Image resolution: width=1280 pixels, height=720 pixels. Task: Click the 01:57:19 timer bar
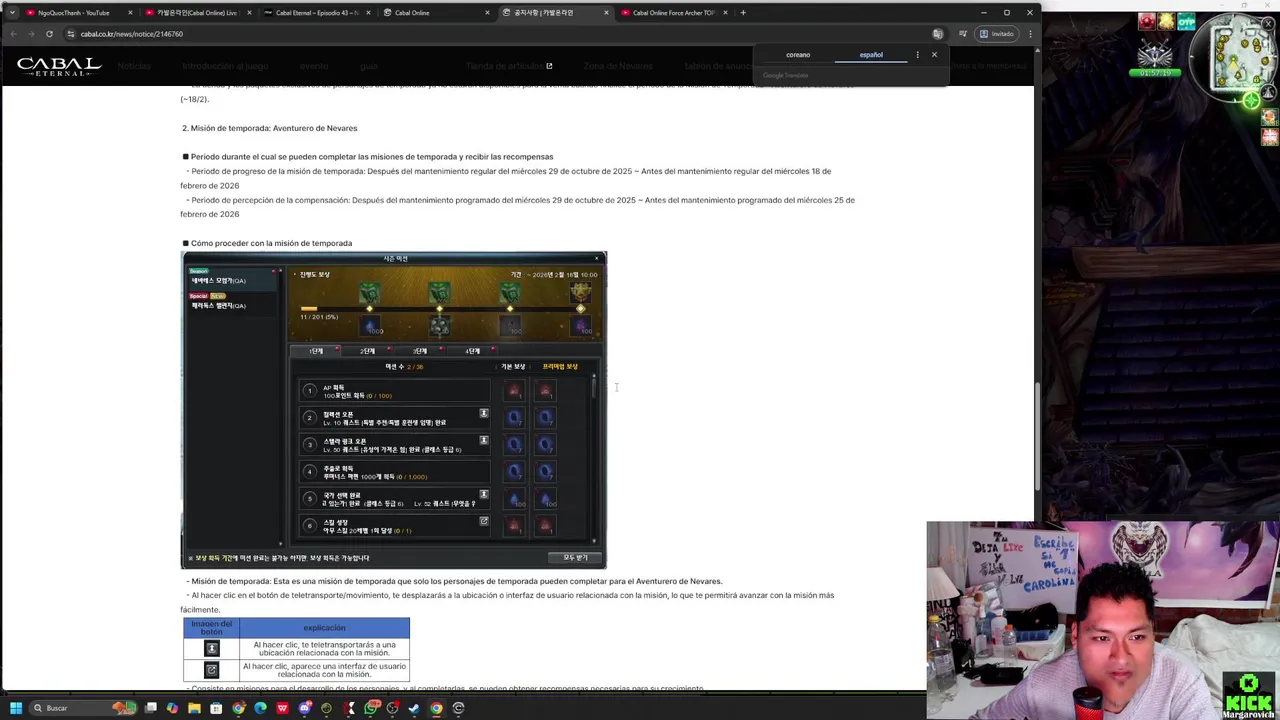click(x=1154, y=73)
